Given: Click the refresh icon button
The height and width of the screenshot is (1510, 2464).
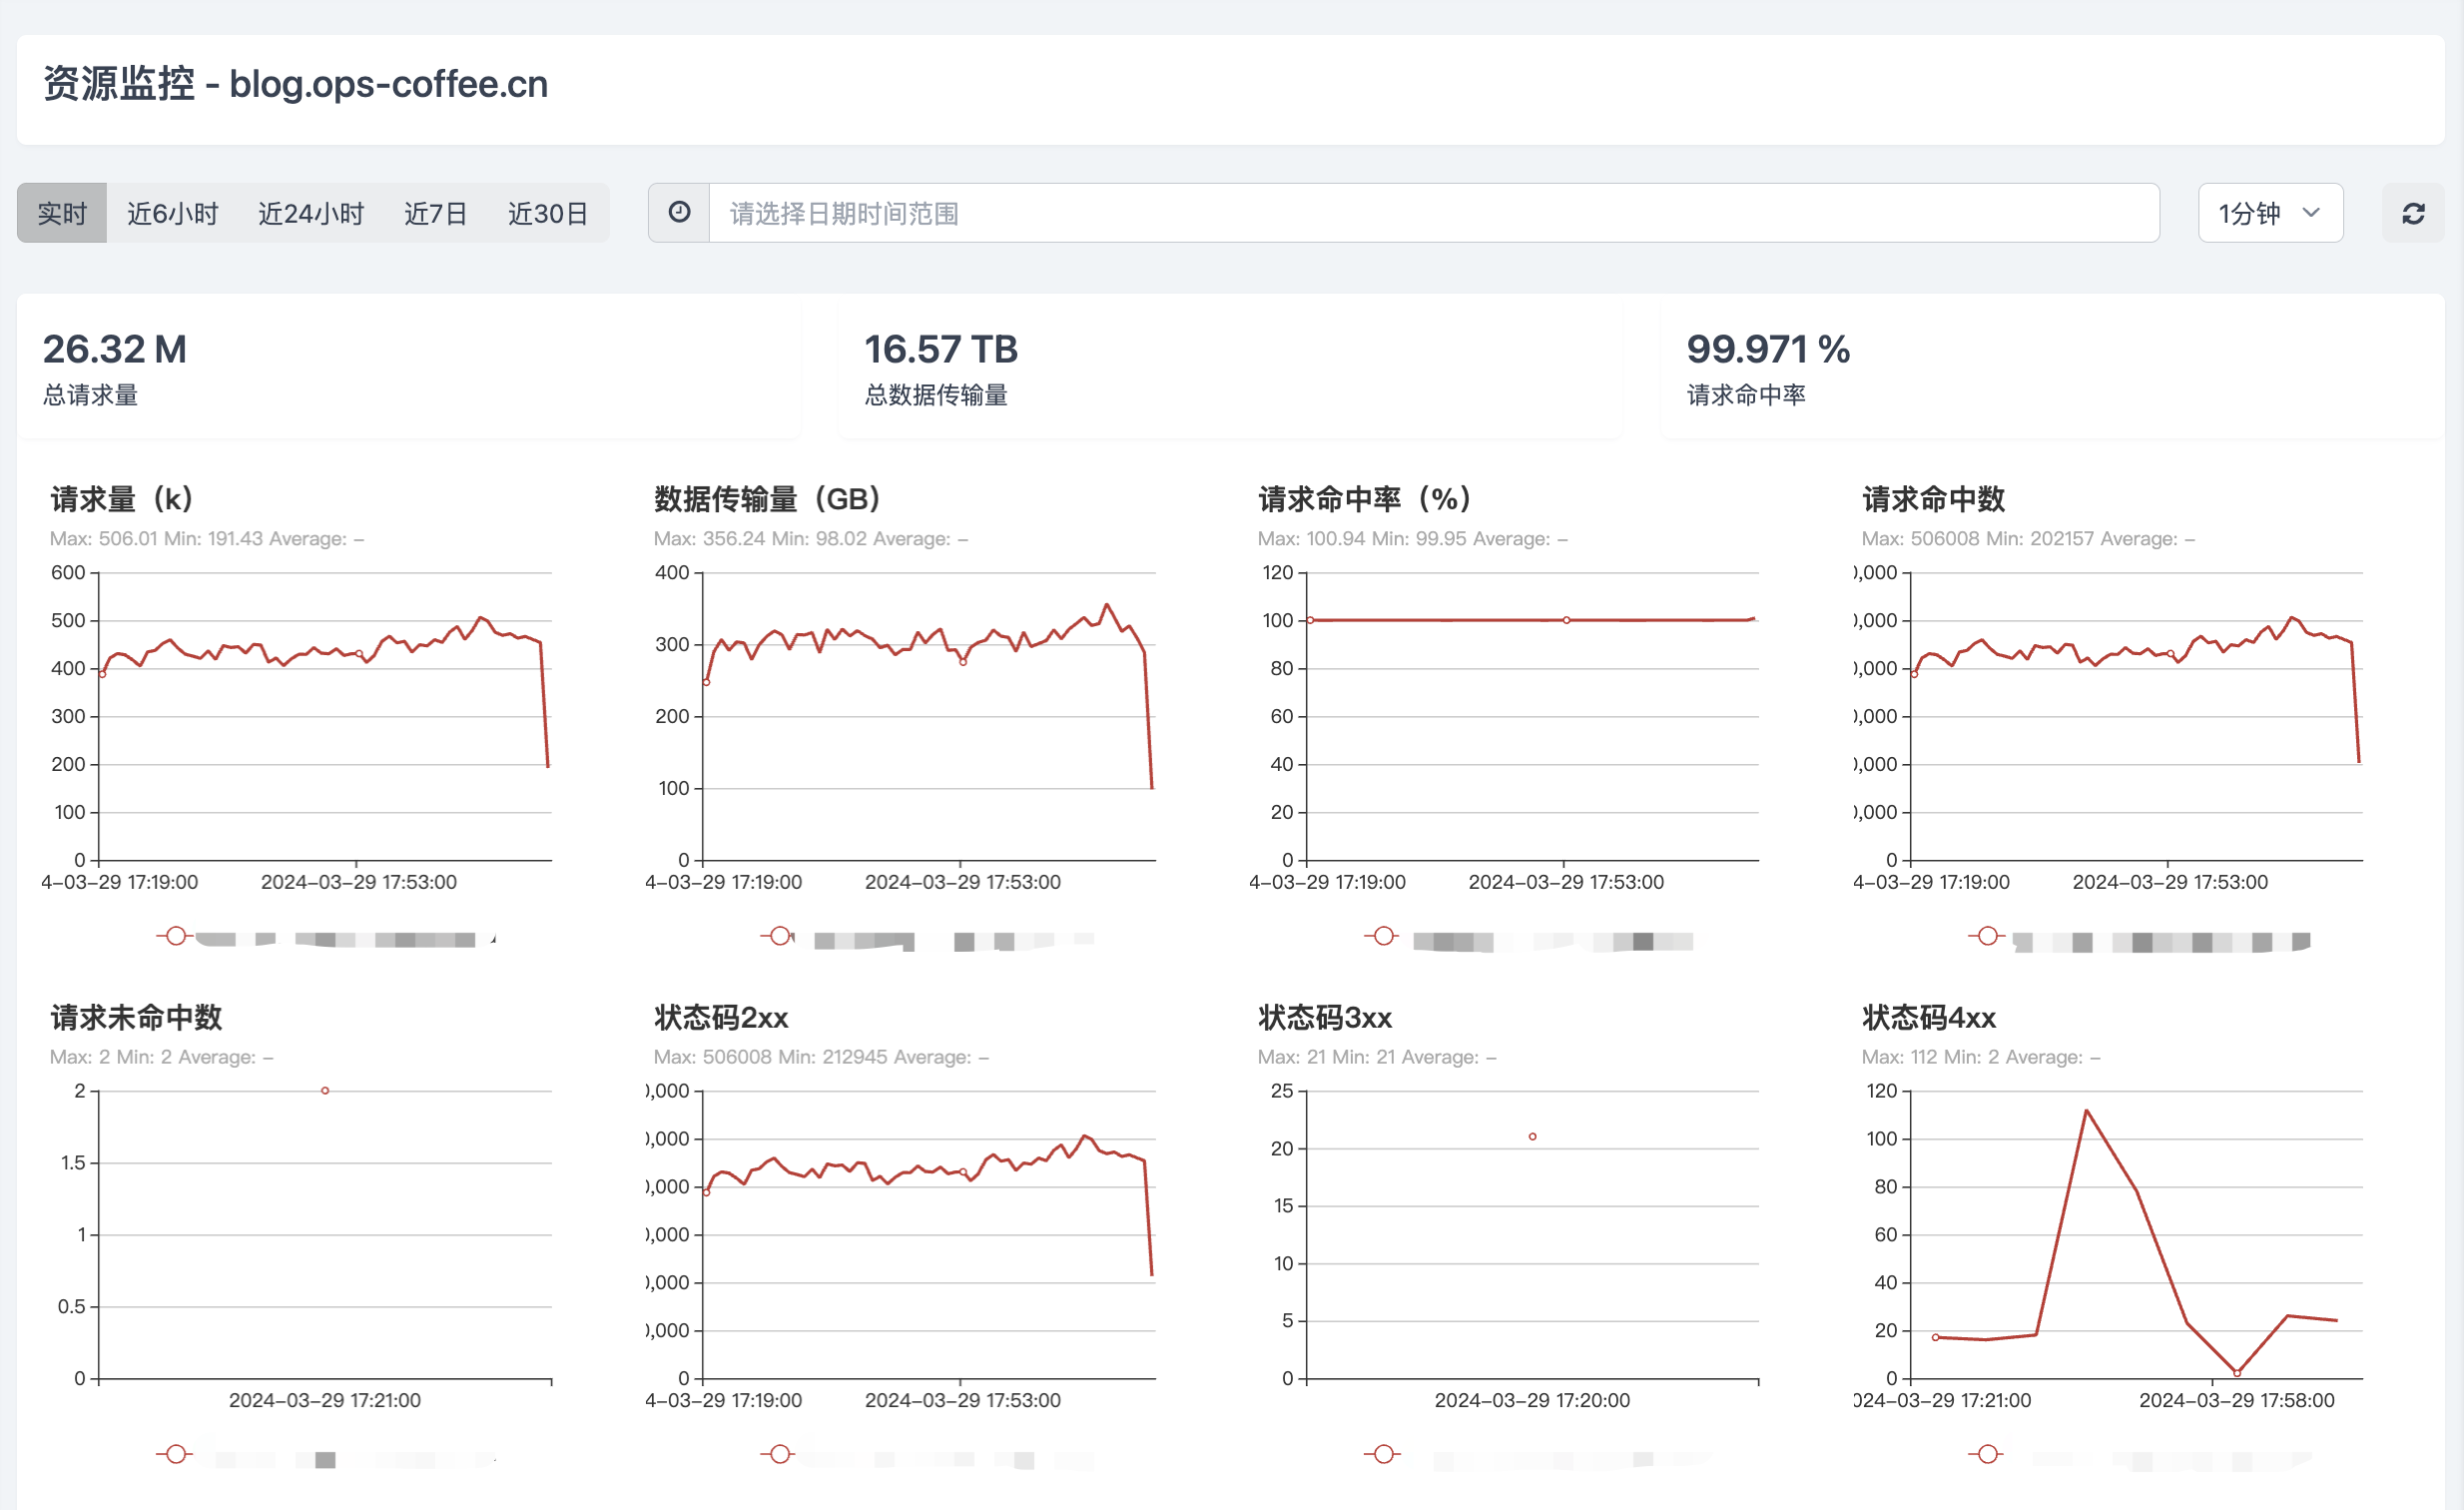Looking at the screenshot, I should click(2412, 213).
